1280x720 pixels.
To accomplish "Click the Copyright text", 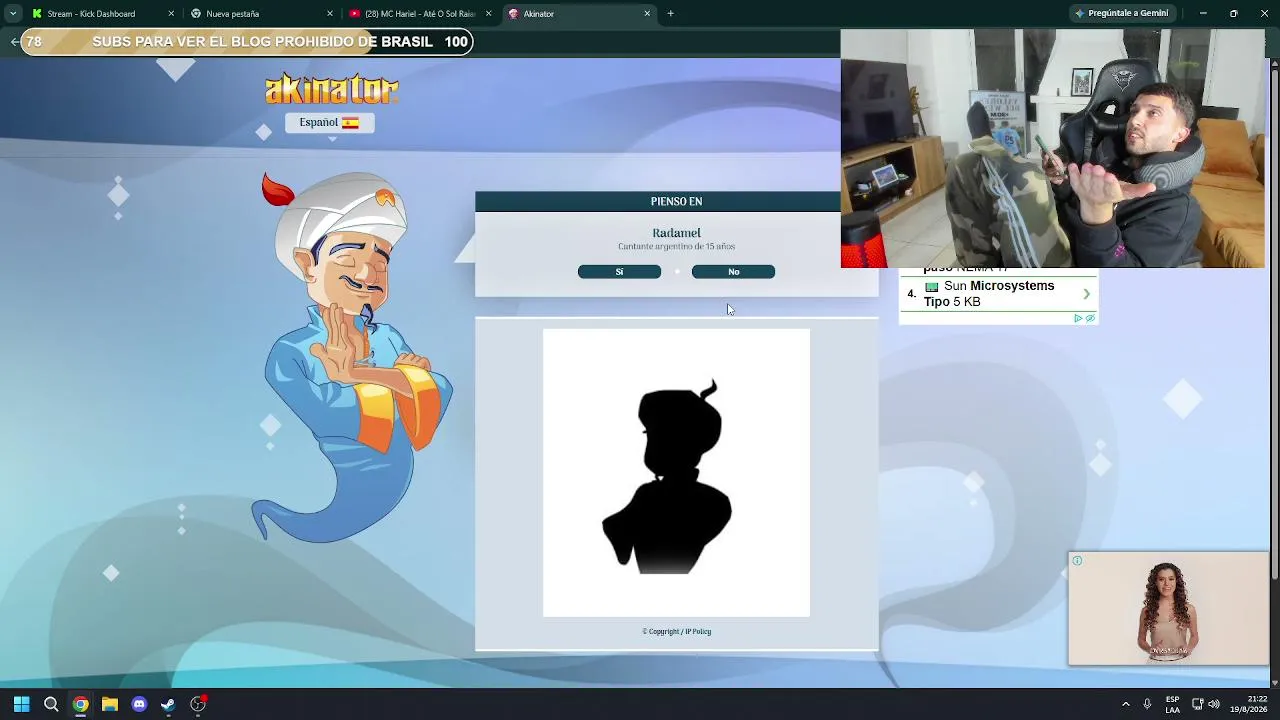I will point(663,632).
